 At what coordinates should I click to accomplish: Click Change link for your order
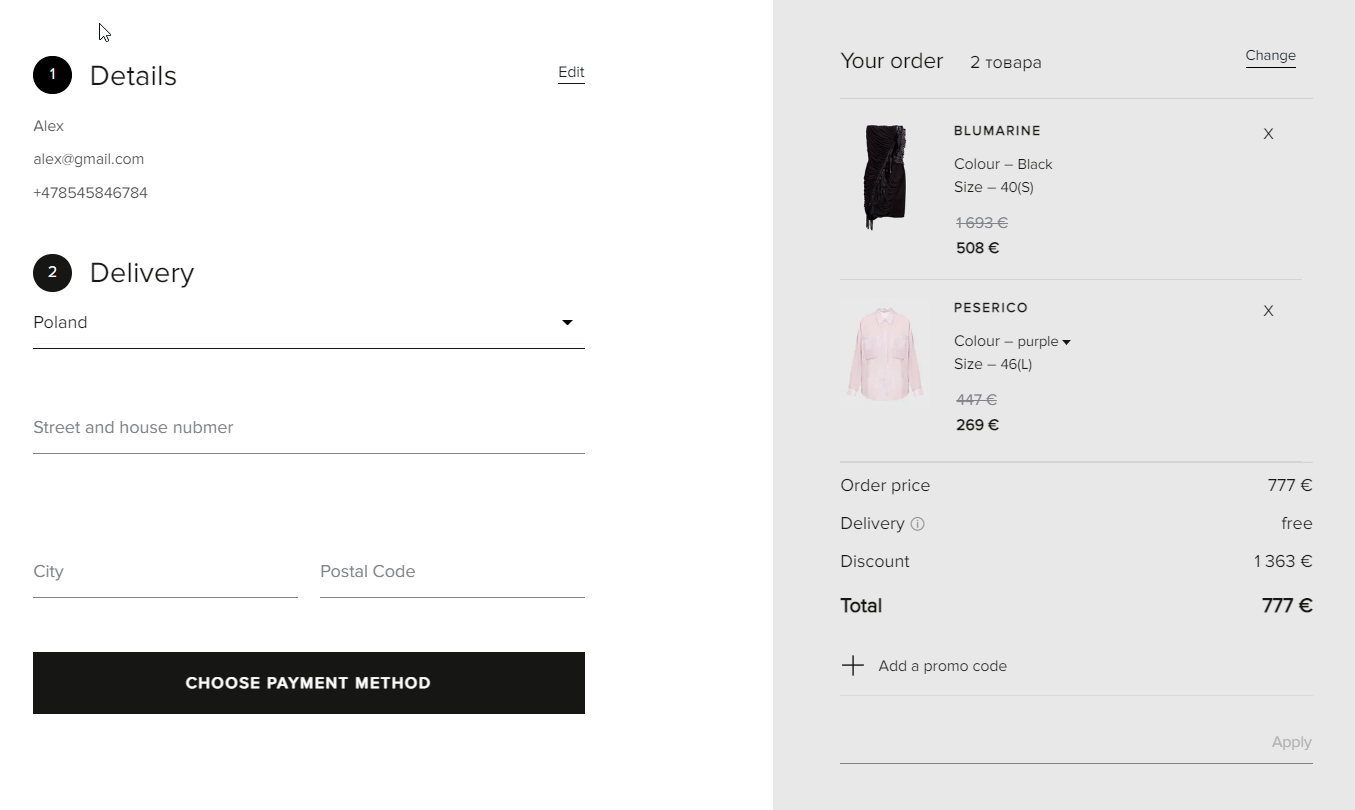[x=1270, y=56]
